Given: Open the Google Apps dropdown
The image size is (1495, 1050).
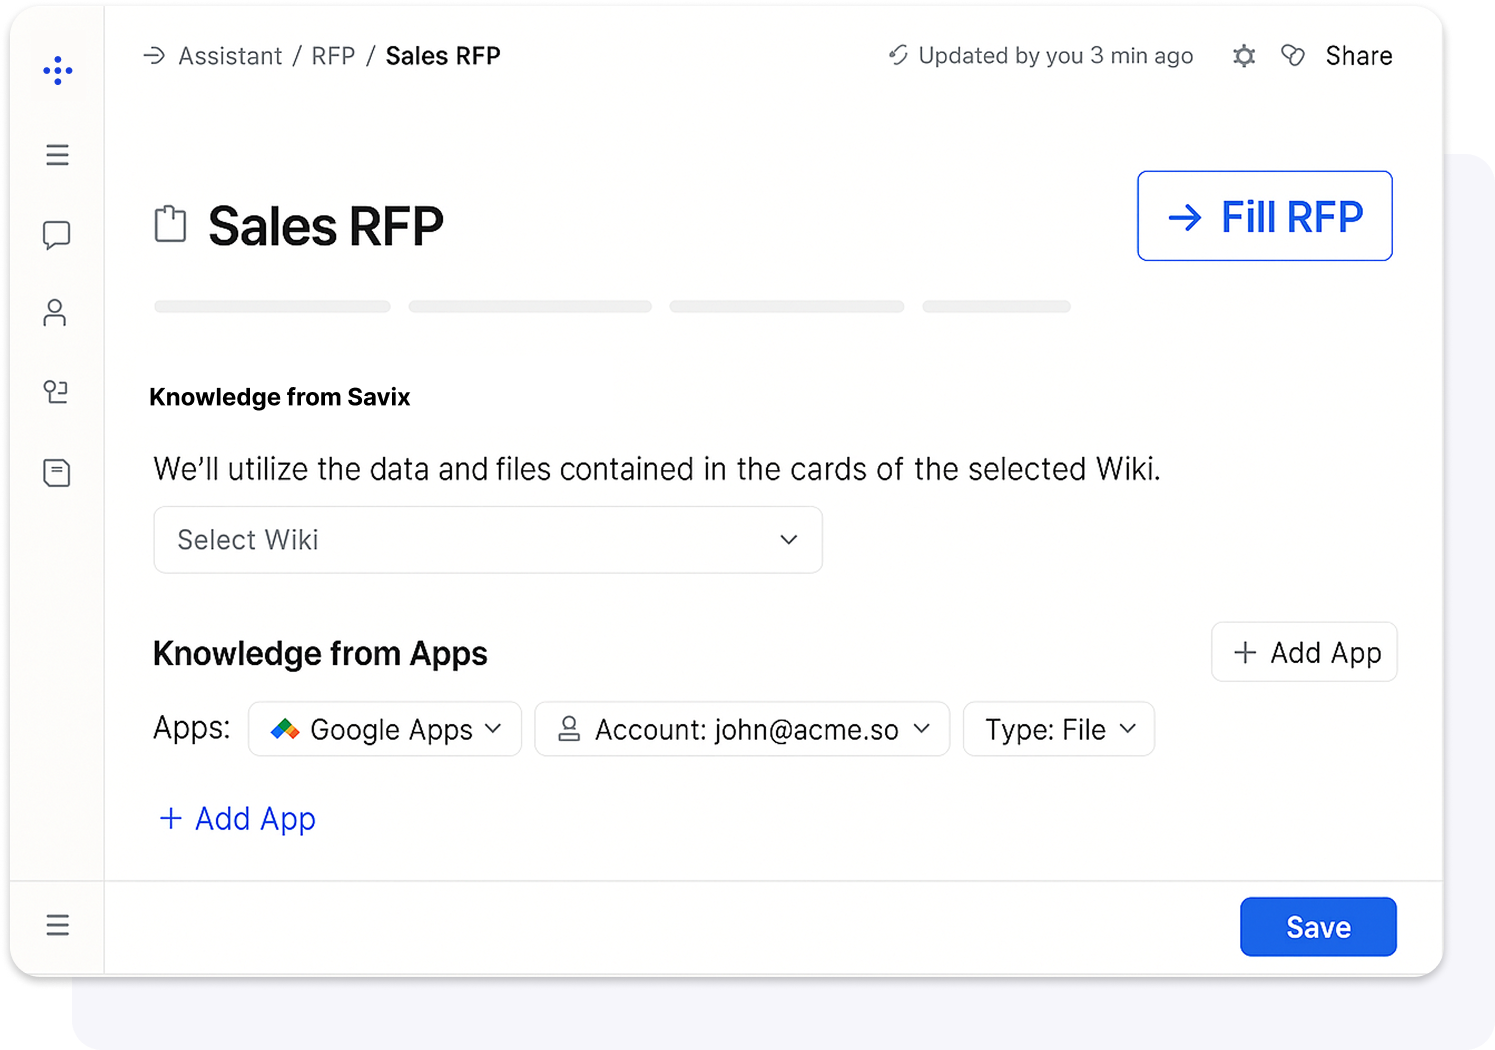Looking at the screenshot, I should click(385, 730).
